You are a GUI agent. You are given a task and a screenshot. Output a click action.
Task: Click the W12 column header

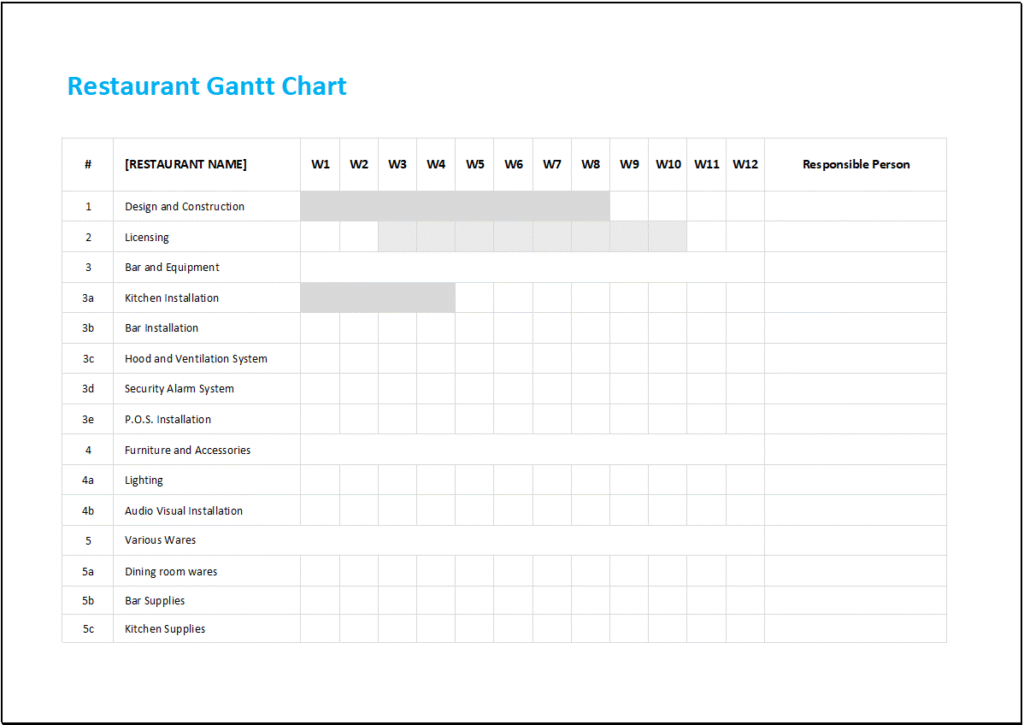(x=745, y=164)
